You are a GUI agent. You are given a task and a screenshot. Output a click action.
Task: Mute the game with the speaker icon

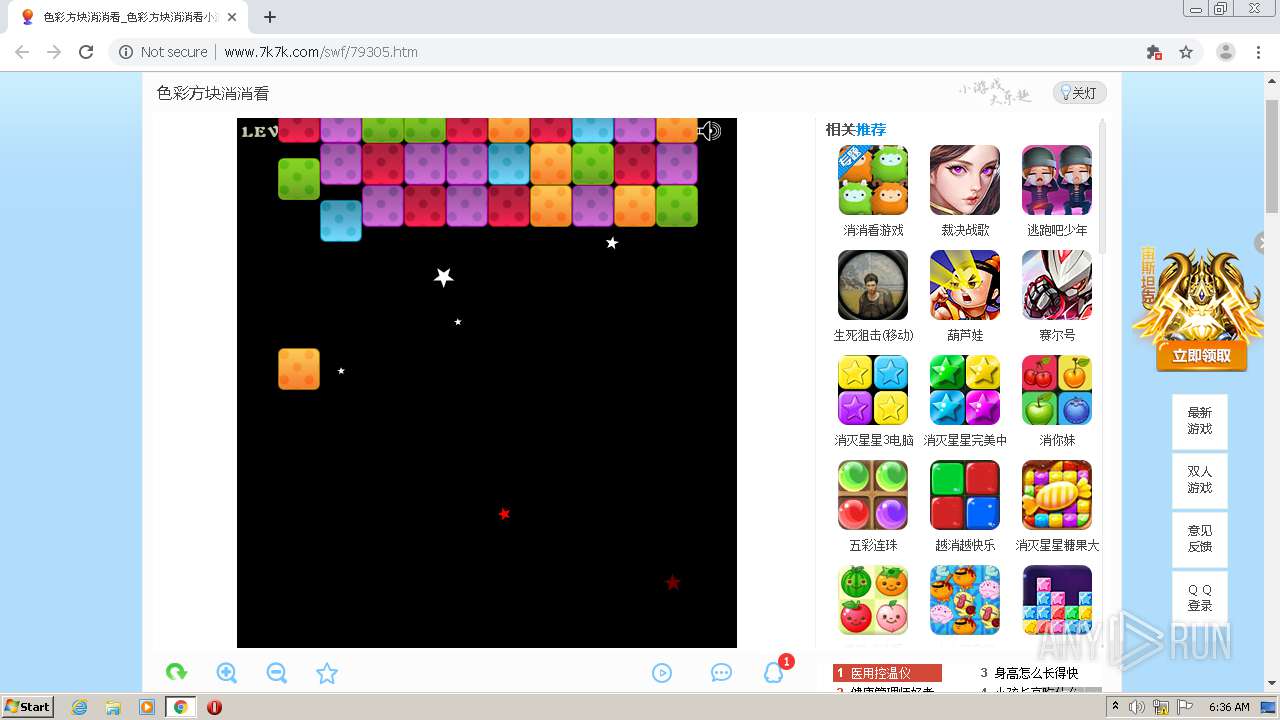(709, 131)
